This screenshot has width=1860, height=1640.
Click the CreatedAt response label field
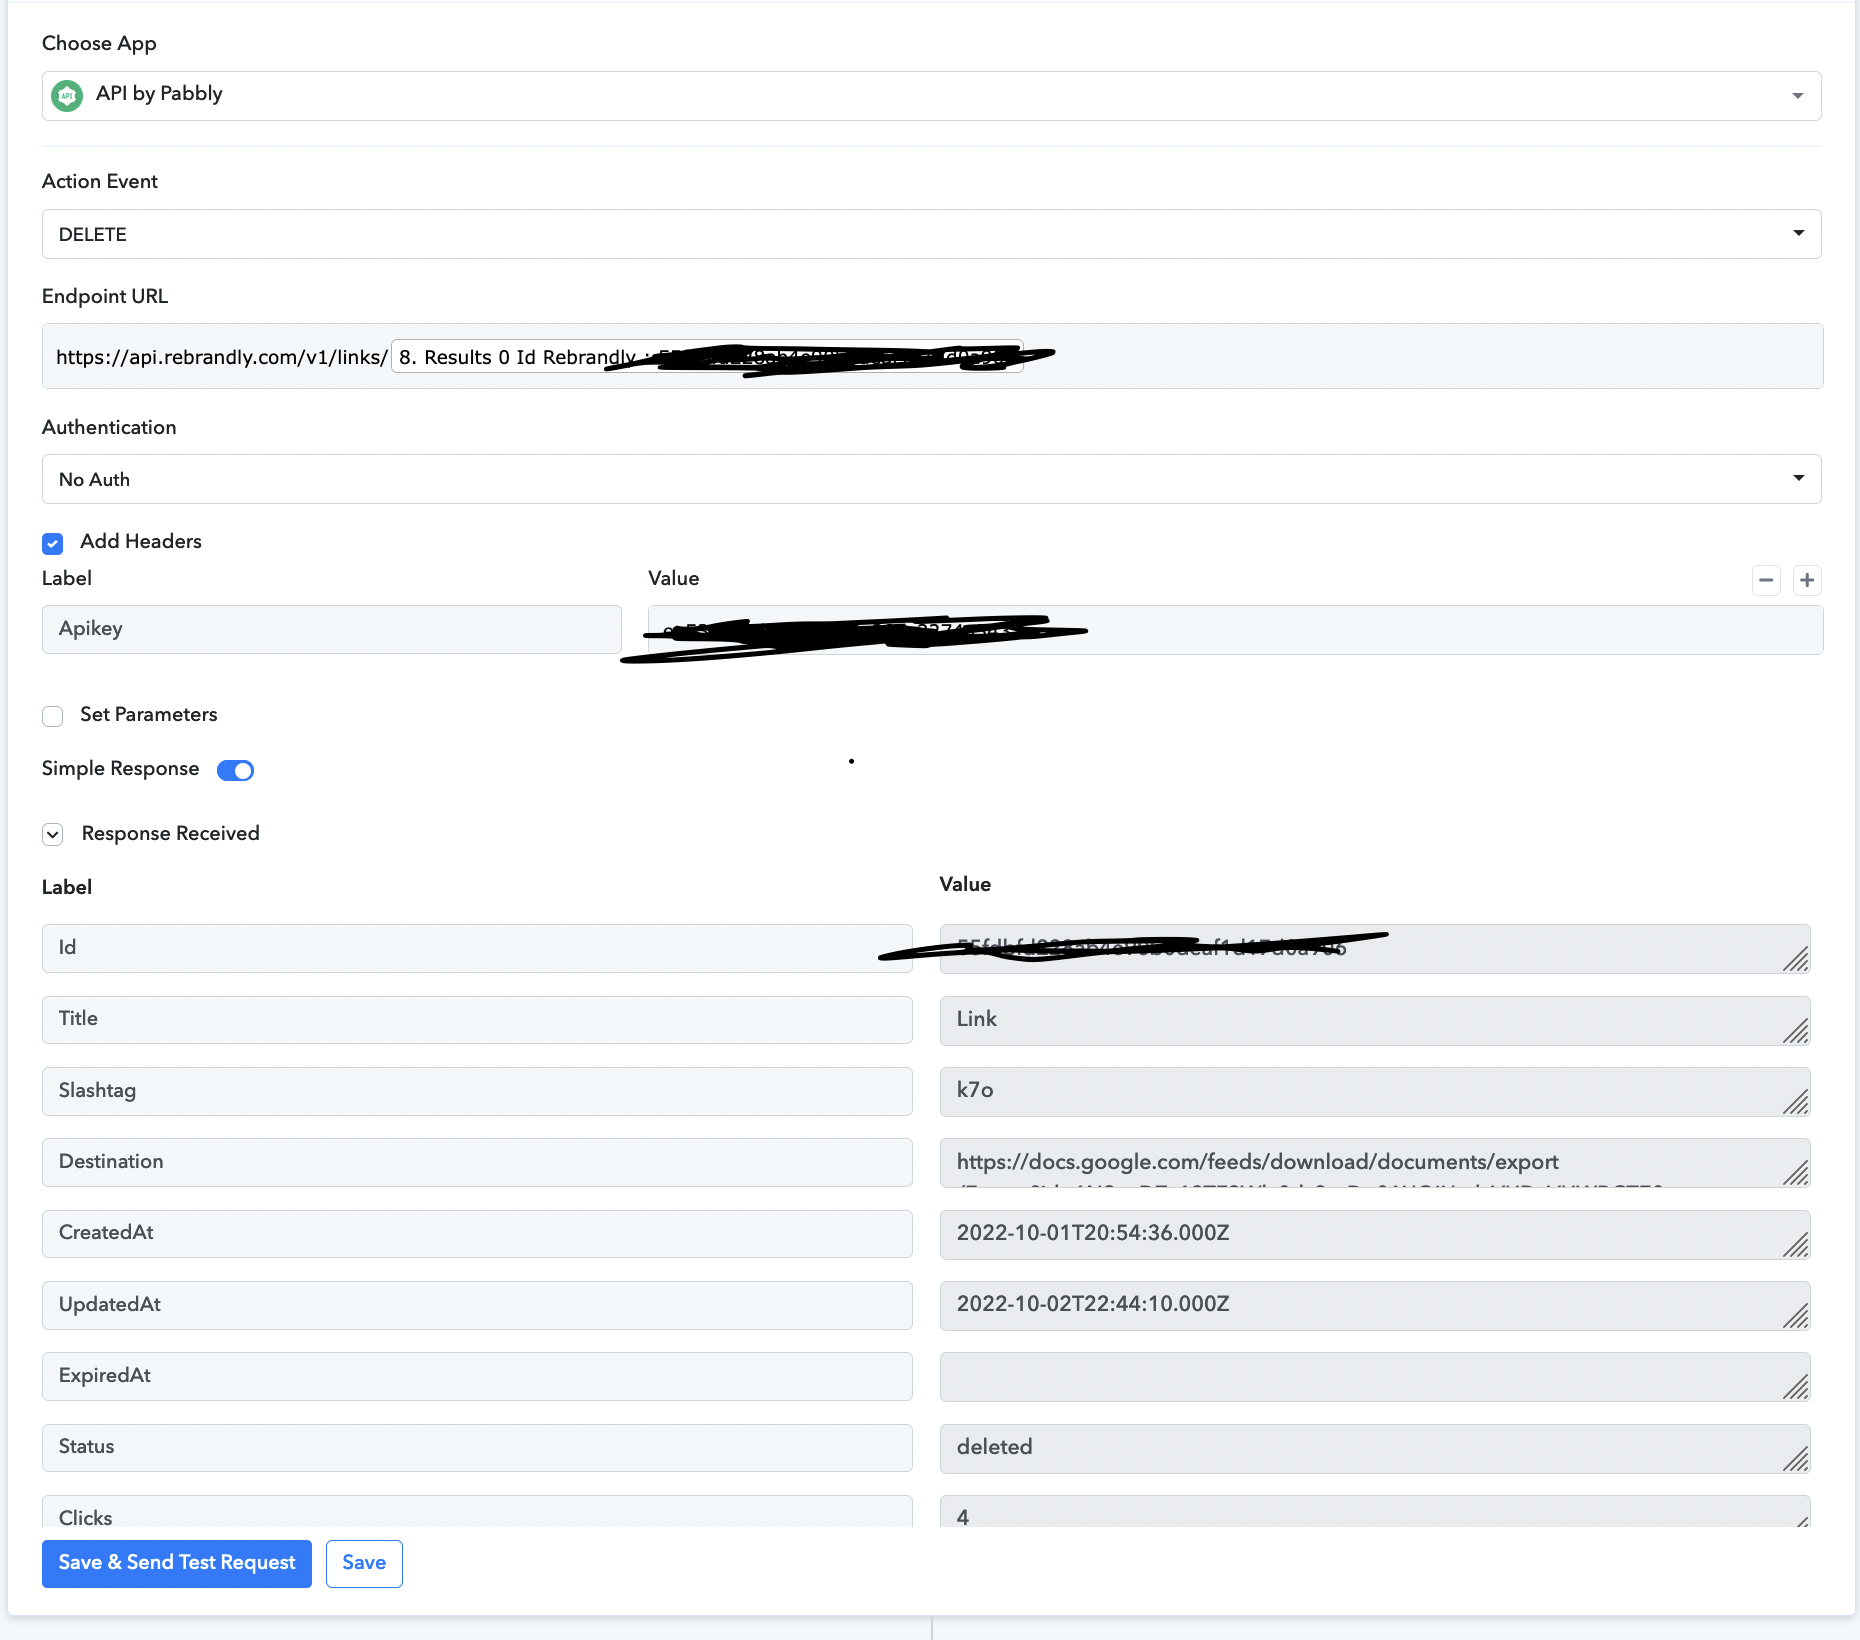[477, 1233]
